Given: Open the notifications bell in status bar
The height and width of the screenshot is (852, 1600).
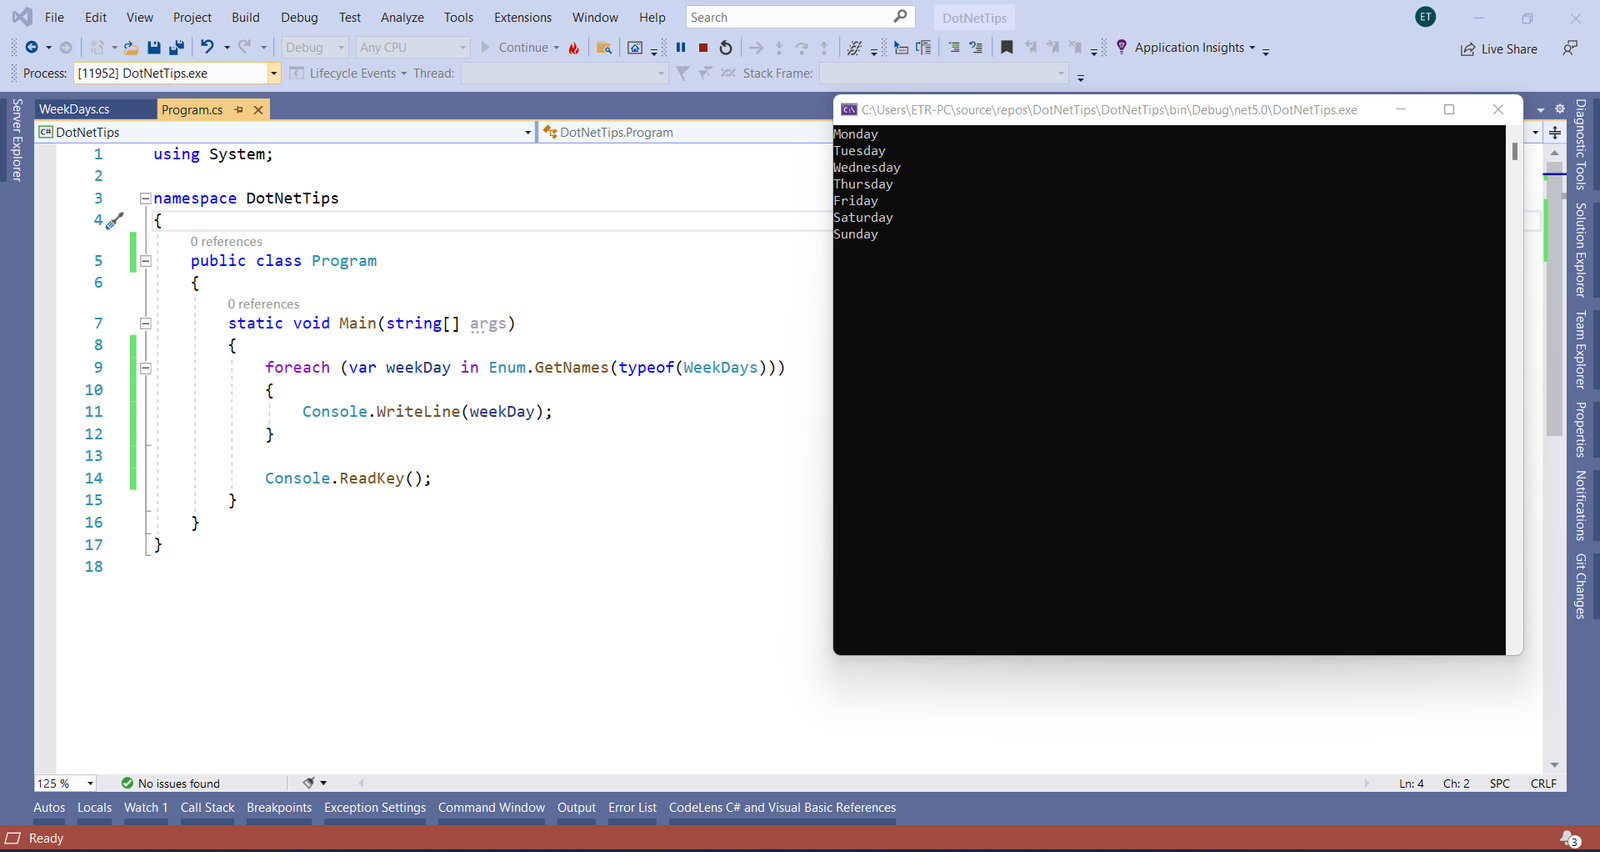Looking at the screenshot, I should click(x=1570, y=838).
